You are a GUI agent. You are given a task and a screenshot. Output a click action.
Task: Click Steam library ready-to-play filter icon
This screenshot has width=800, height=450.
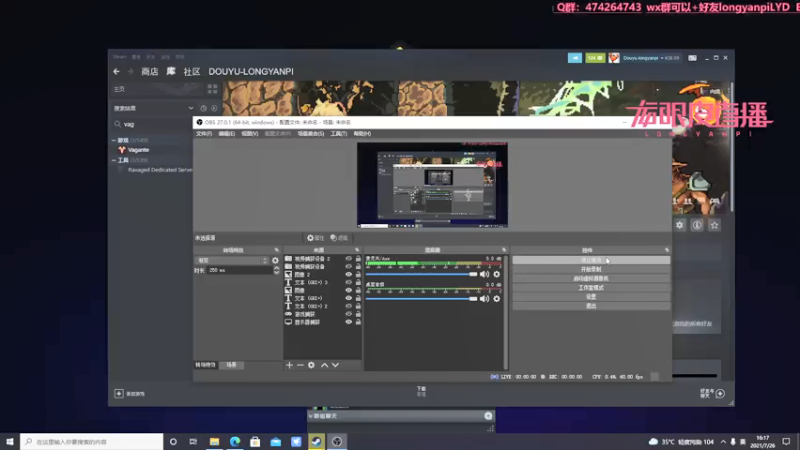pos(214,108)
